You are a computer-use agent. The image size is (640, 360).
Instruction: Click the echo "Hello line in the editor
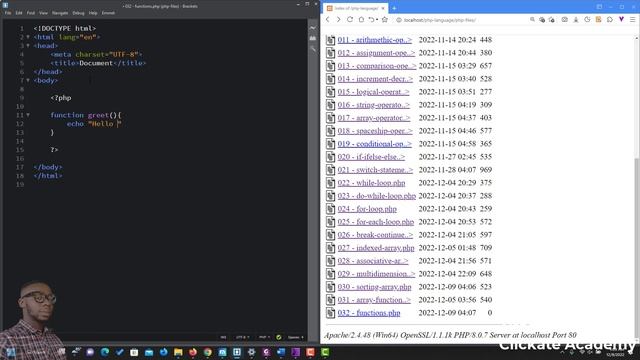click(x=94, y=124)
